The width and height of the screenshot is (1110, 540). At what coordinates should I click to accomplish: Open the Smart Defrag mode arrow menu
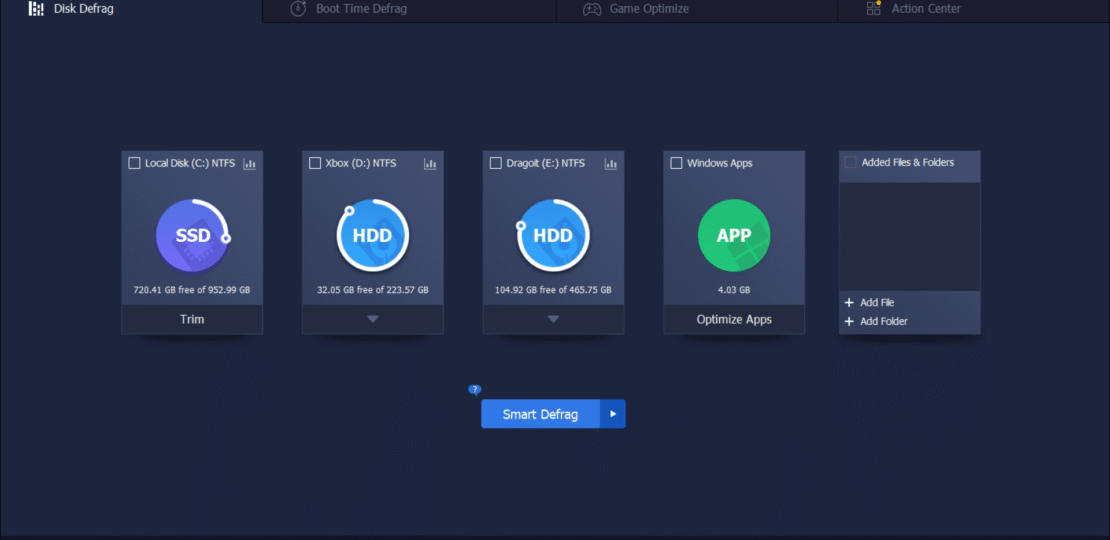coord(613,414)
